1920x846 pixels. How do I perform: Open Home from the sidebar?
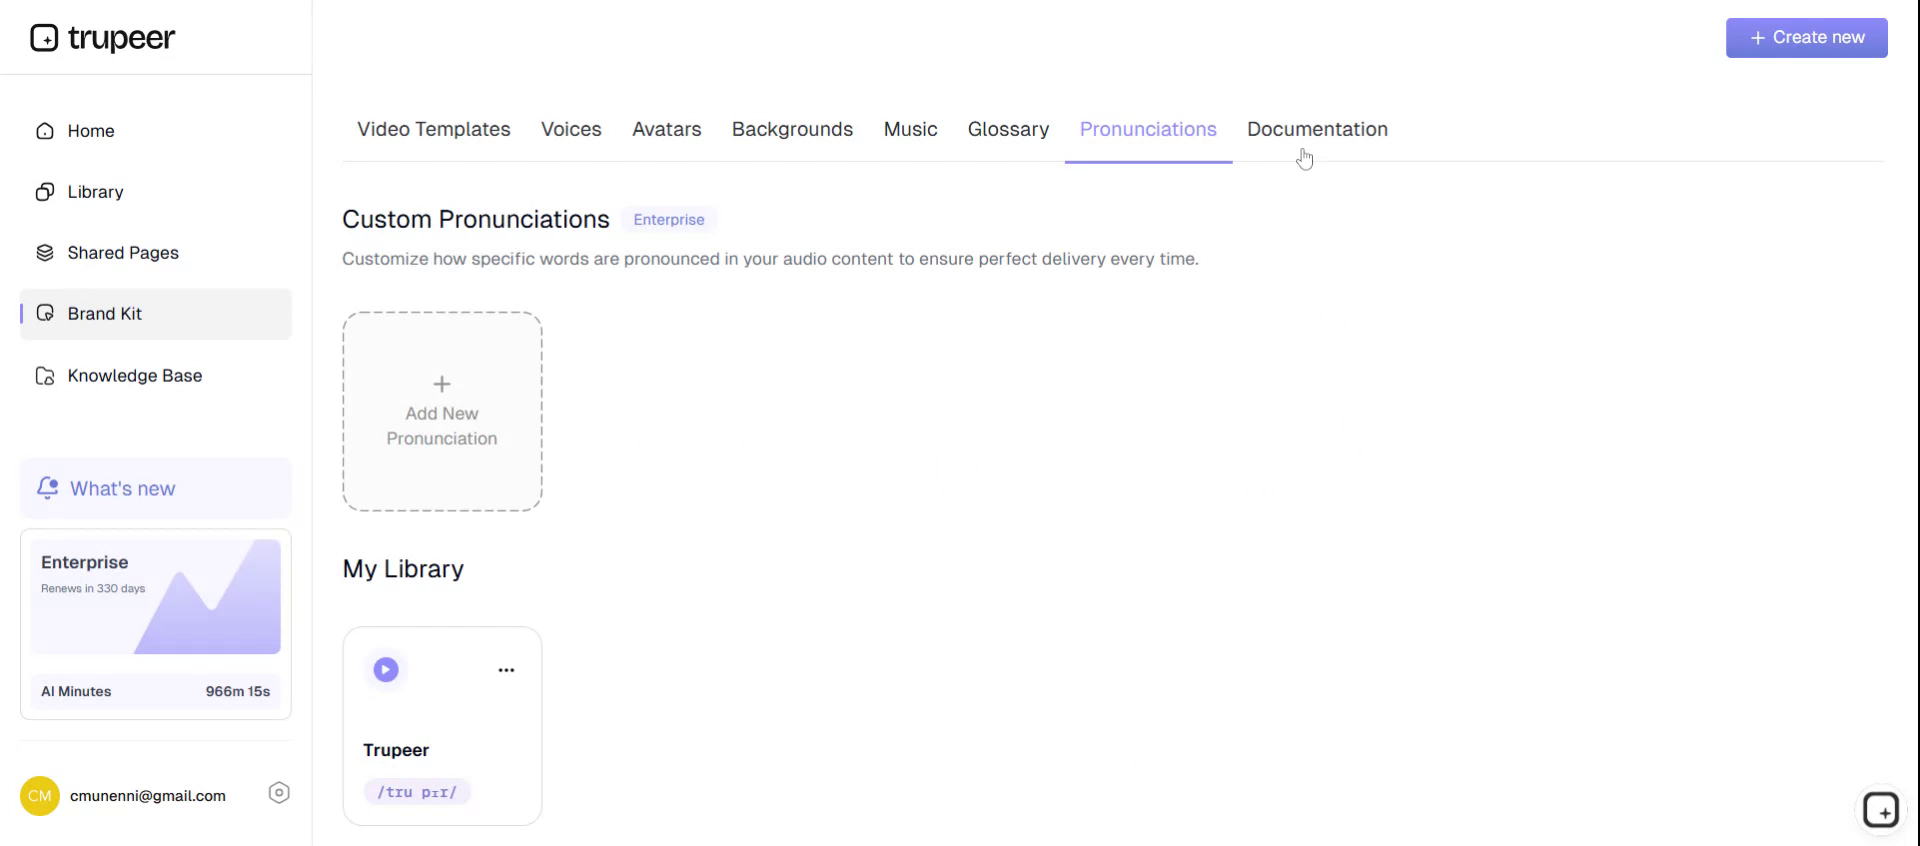tap(90, 131)
